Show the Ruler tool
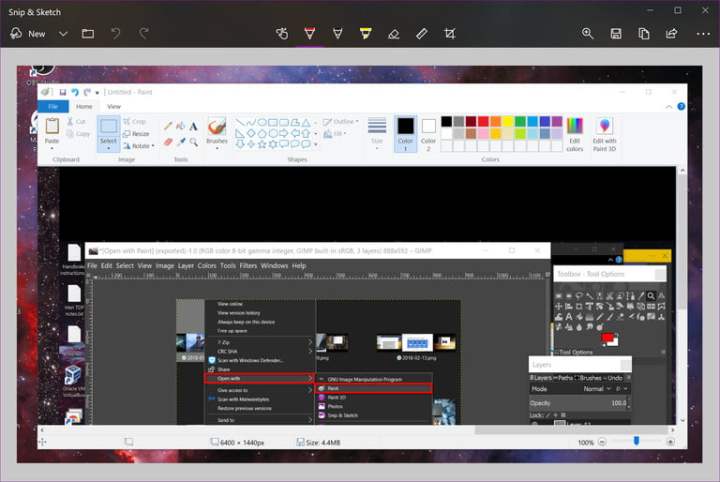 [421, 33]
